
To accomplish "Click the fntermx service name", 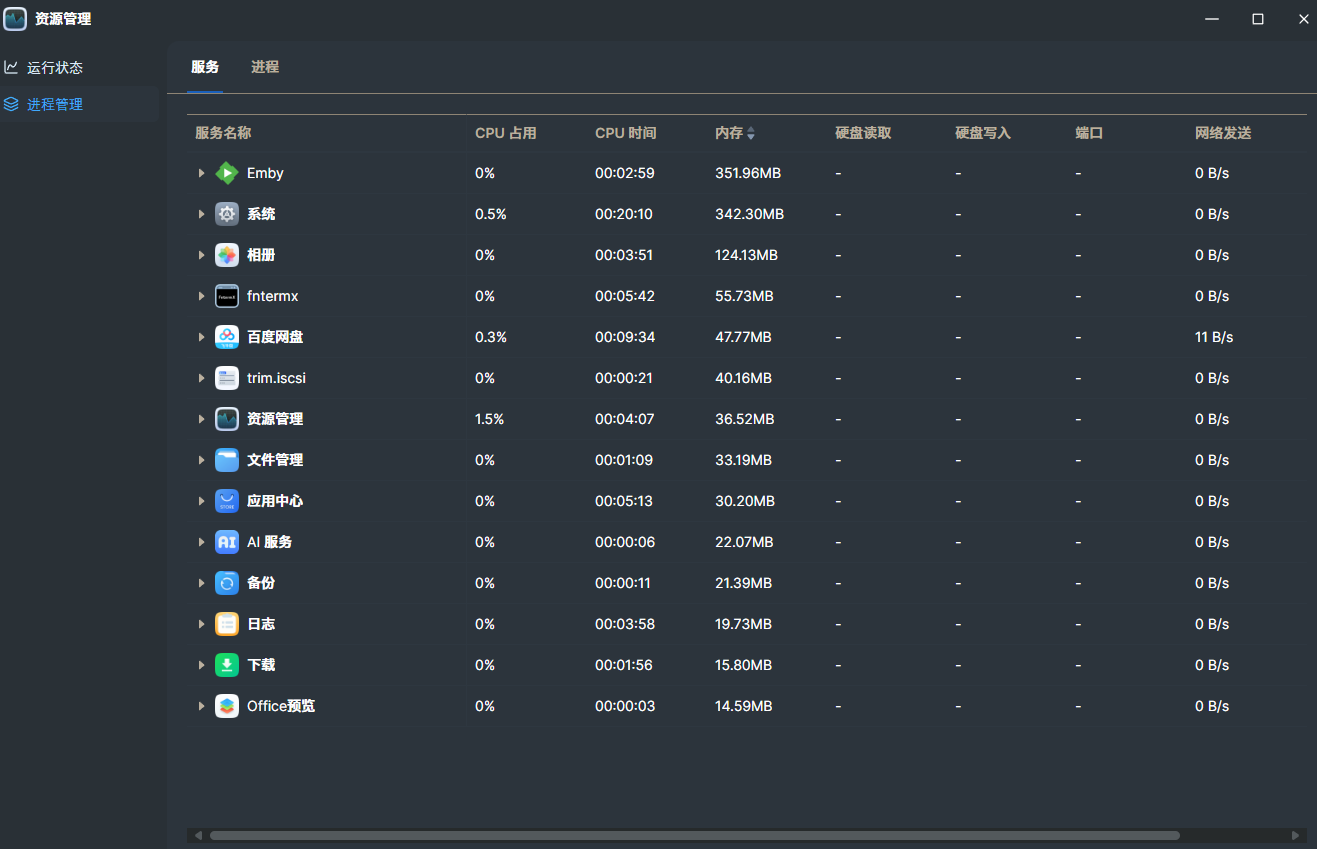I will (273, 296).
